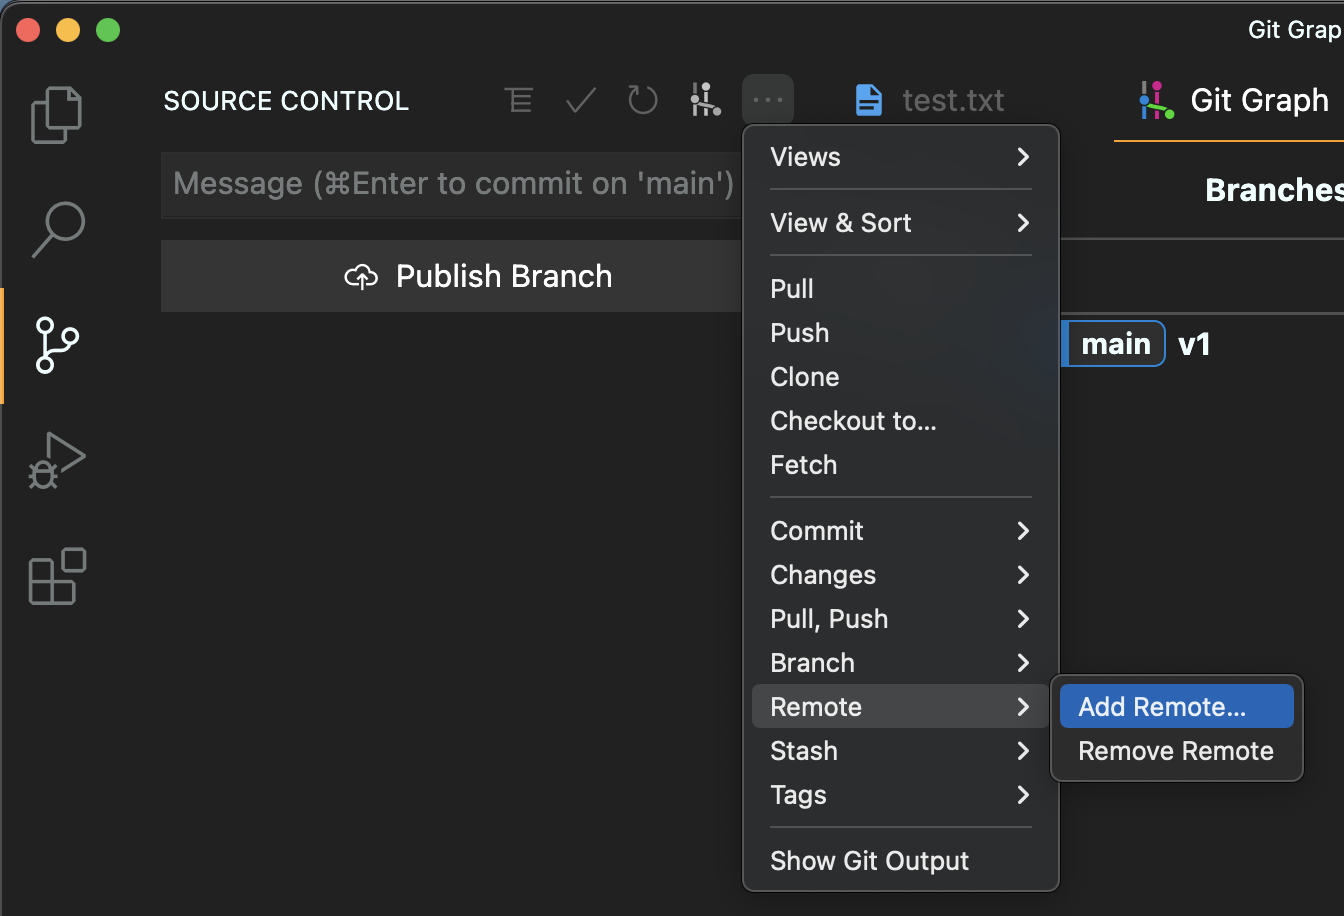Select Add Remote... in submenu

click(x=1177, y=707)
